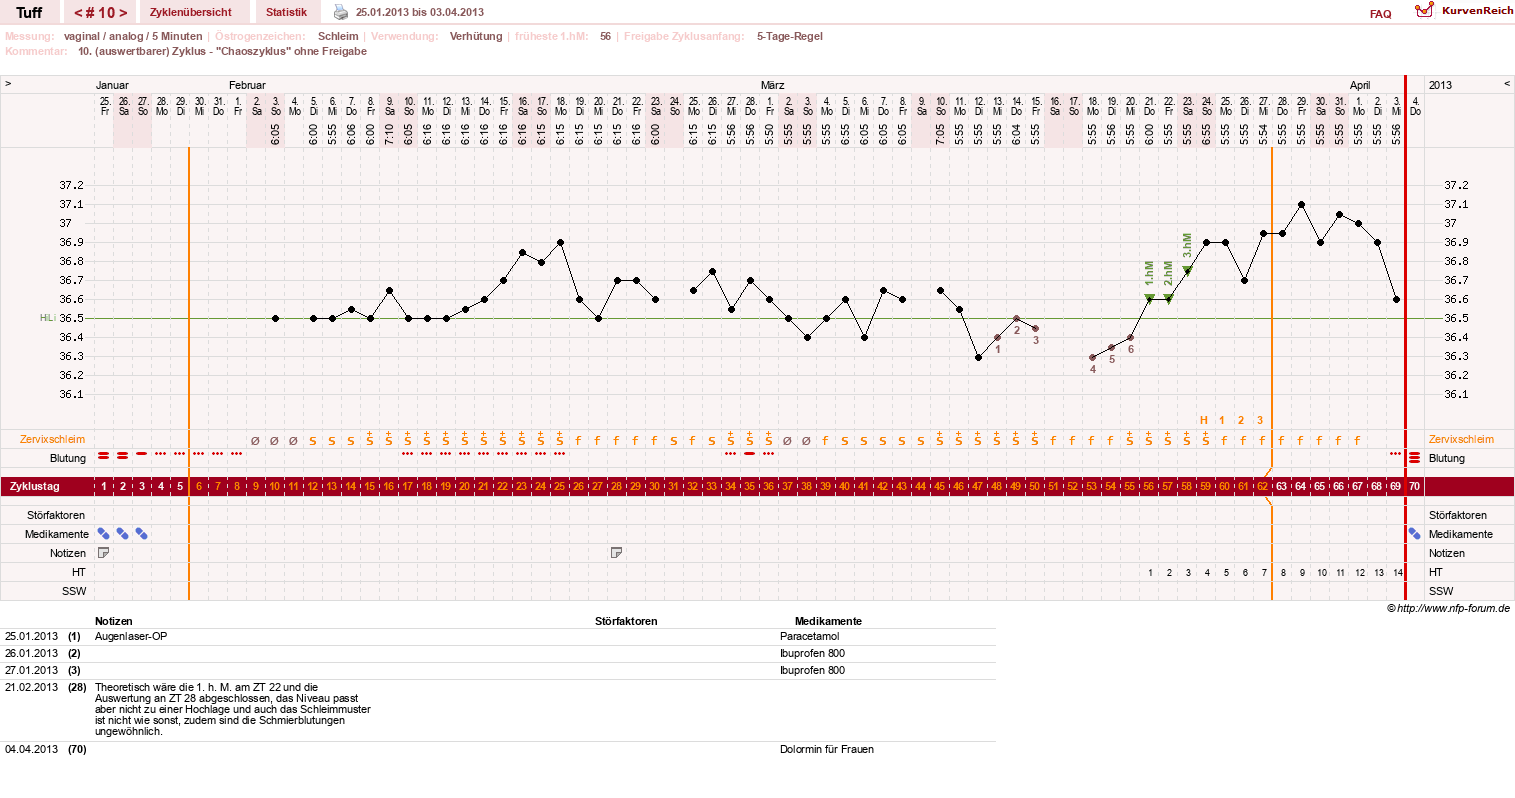This screenshot has width=1515, height=798.
Task: Click the Dolormin für Frauen medication entry
Action: [827, 749]
